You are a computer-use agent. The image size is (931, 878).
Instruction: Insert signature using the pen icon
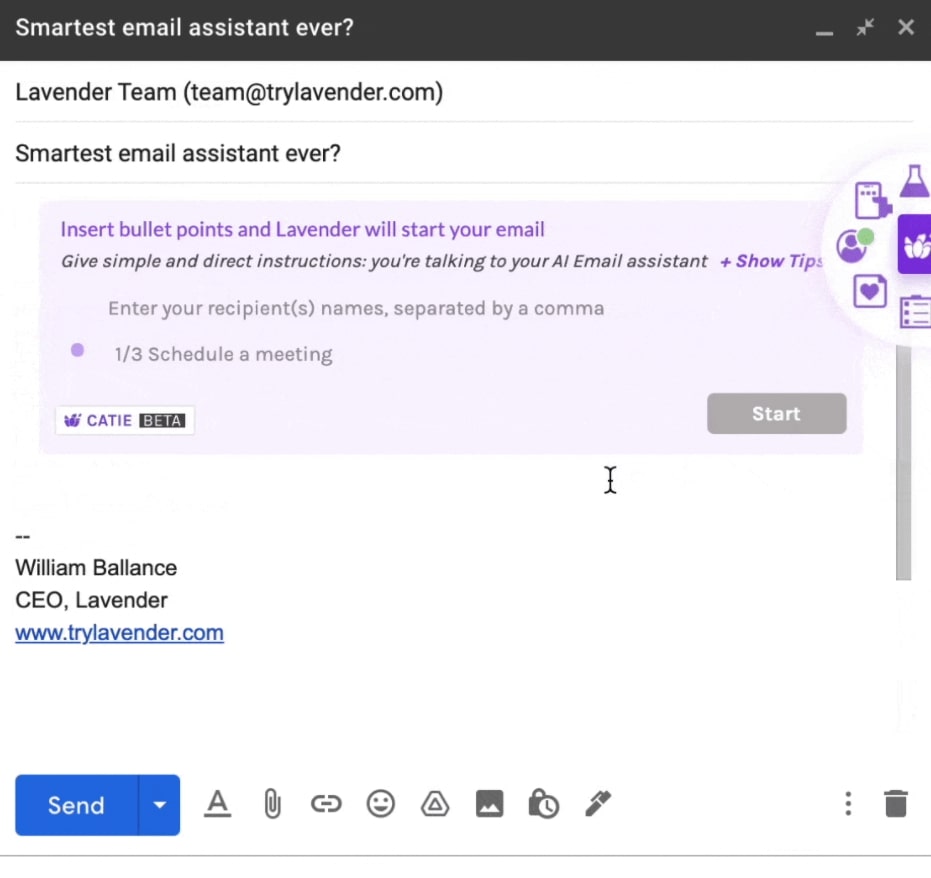point(598,804)
